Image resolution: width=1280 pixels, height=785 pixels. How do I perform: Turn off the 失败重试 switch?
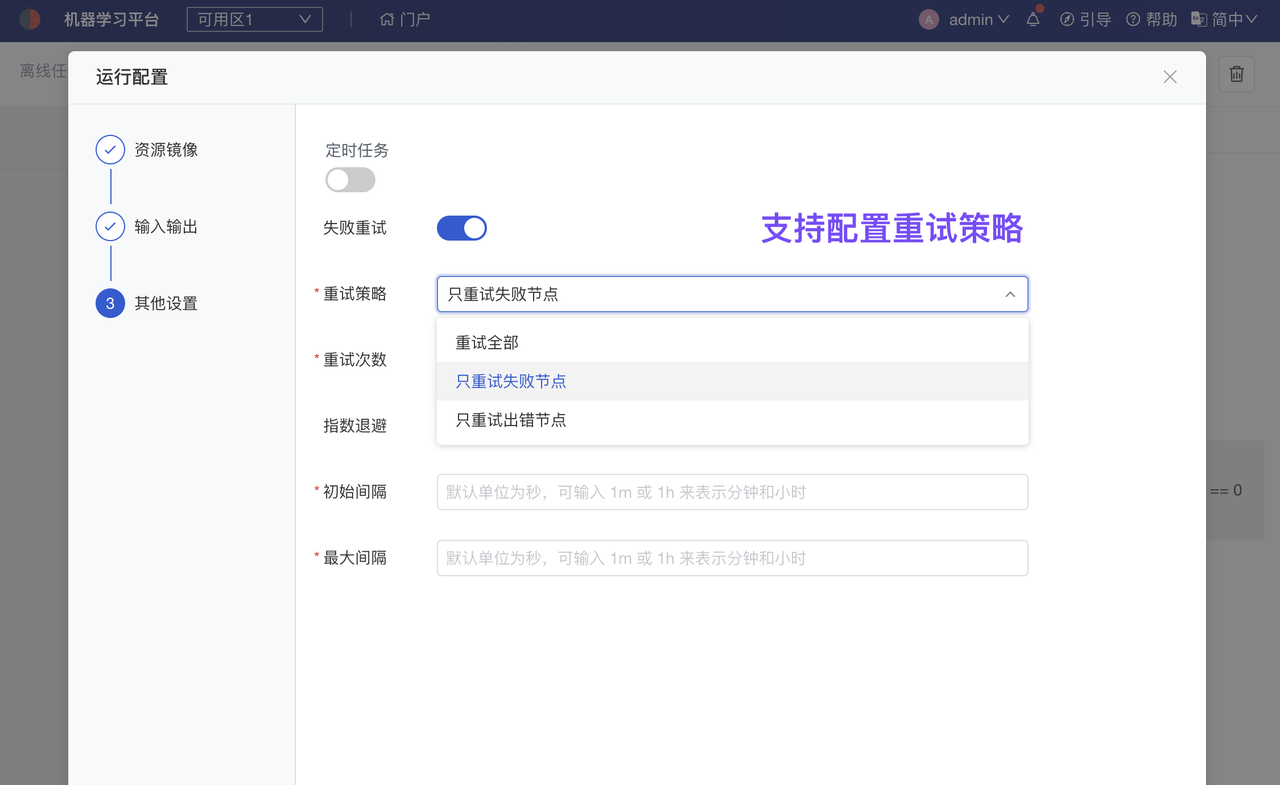(462, 228)
